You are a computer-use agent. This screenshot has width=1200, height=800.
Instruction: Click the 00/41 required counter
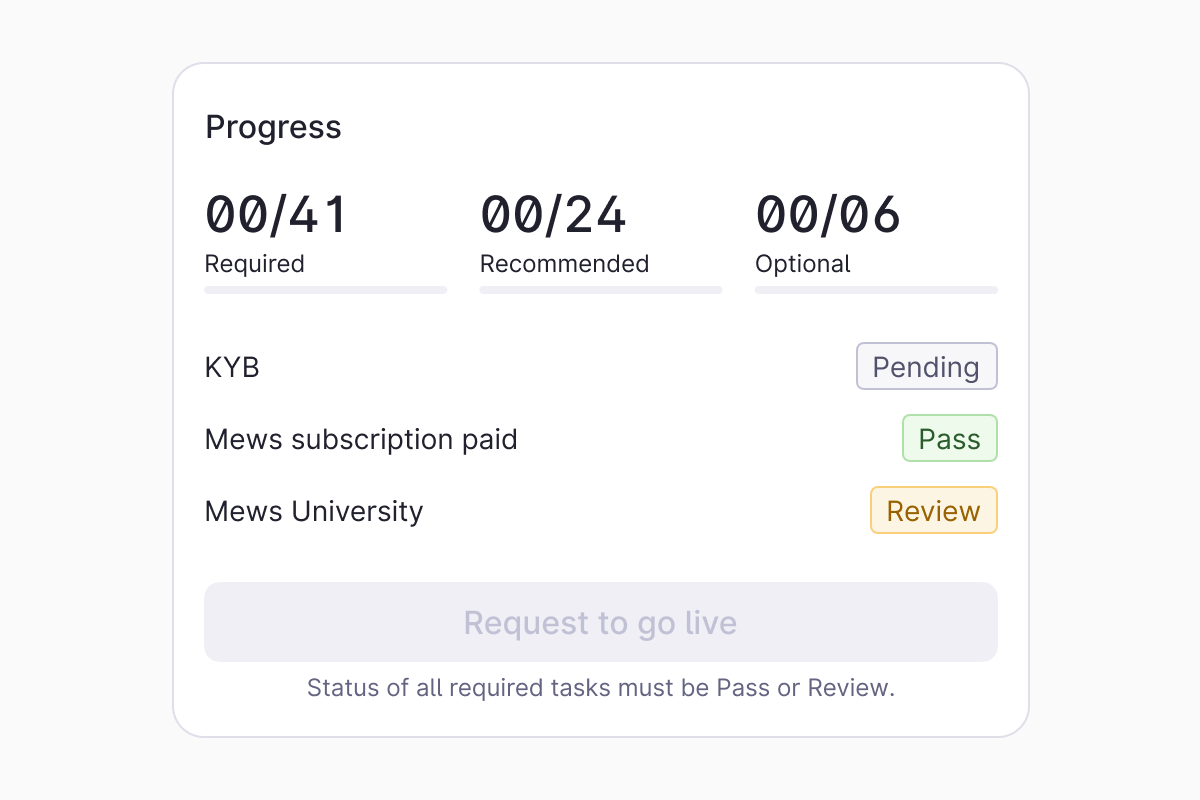[x=276, y=215]
